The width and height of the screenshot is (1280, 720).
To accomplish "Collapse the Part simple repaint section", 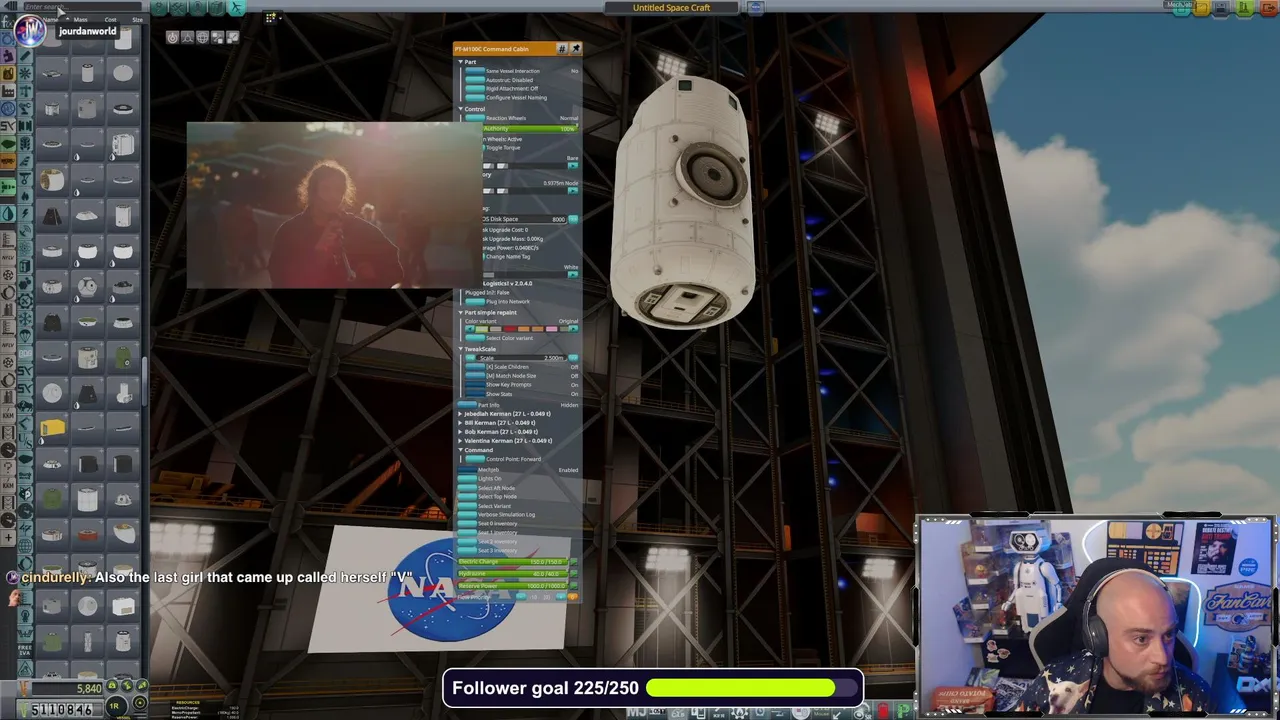I will 461,312.
